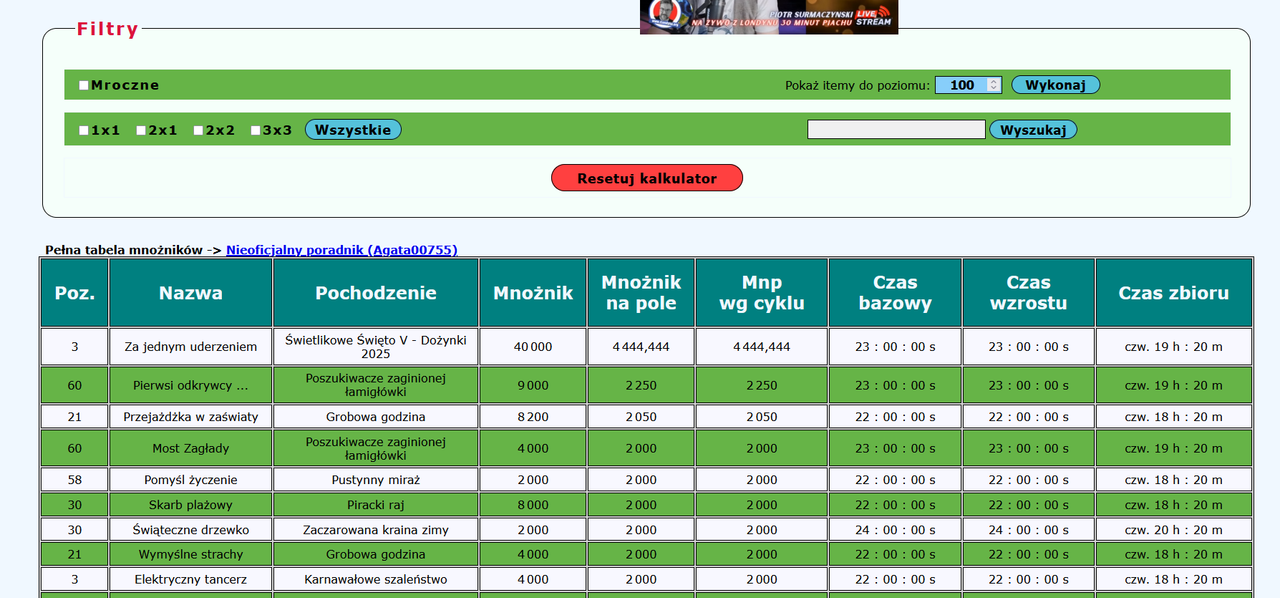
Task: Select the item Most Zagłady
Action: 191,448
